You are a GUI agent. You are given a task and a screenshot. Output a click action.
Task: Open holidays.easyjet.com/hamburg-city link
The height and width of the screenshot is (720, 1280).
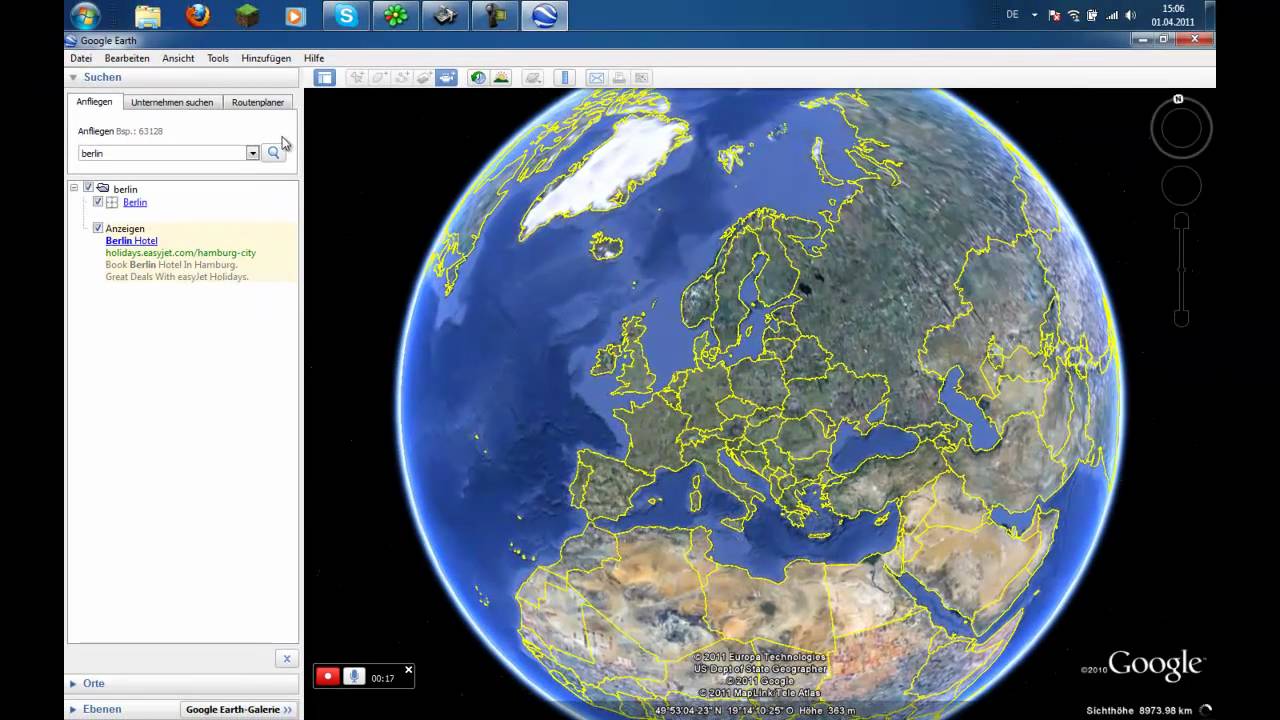pos(181,253)
